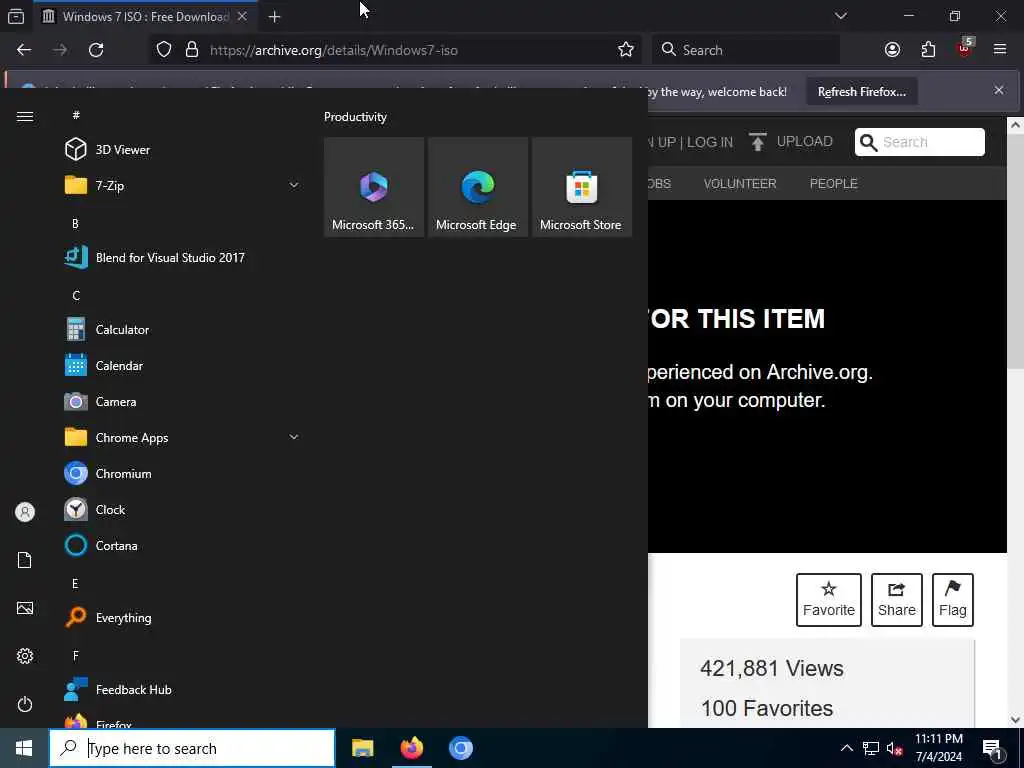Open Documents from Start sidebar
The image size is (1024, 768).
(x=25, y=560)
